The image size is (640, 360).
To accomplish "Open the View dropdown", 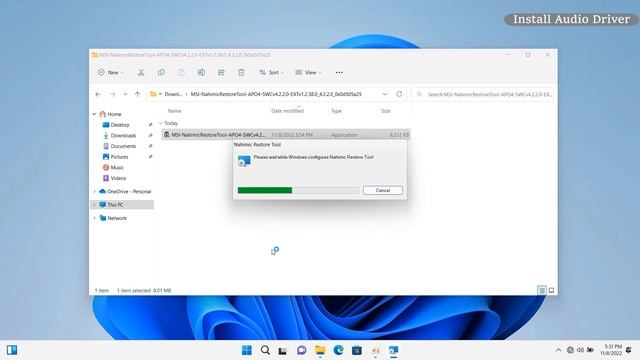I will [308, 72].
